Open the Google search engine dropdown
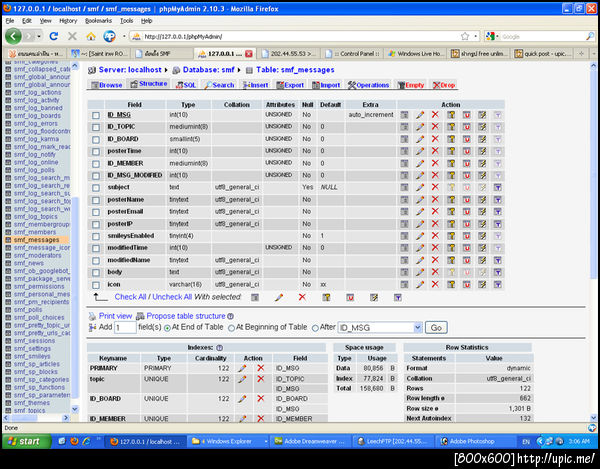Screen dimensions: 600x469 tap(497, 37)
